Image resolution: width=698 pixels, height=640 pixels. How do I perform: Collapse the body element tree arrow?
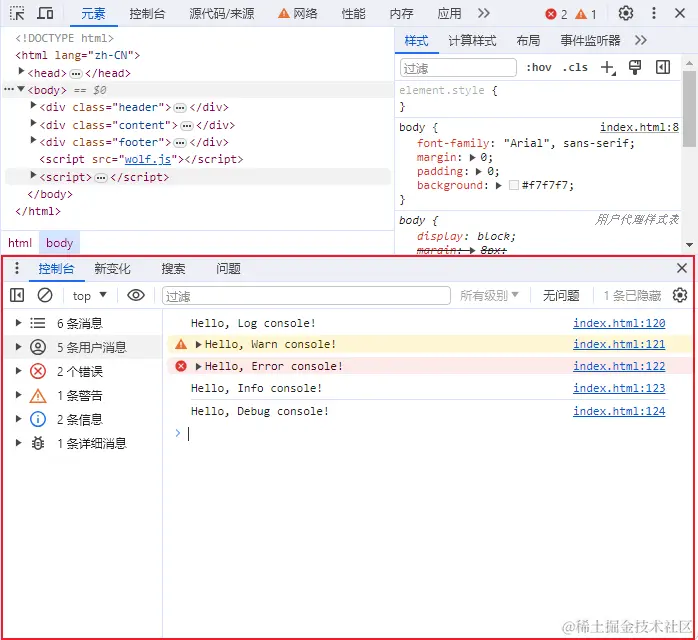tap(21, 89)
